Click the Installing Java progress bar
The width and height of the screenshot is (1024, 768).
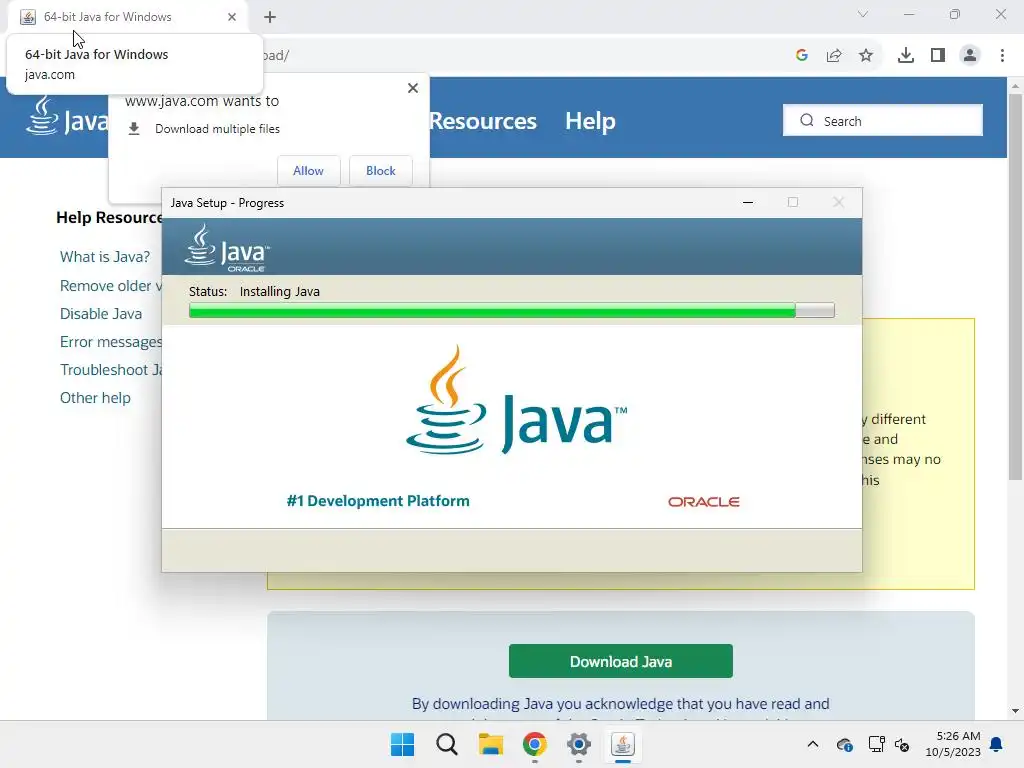point(511,310)
